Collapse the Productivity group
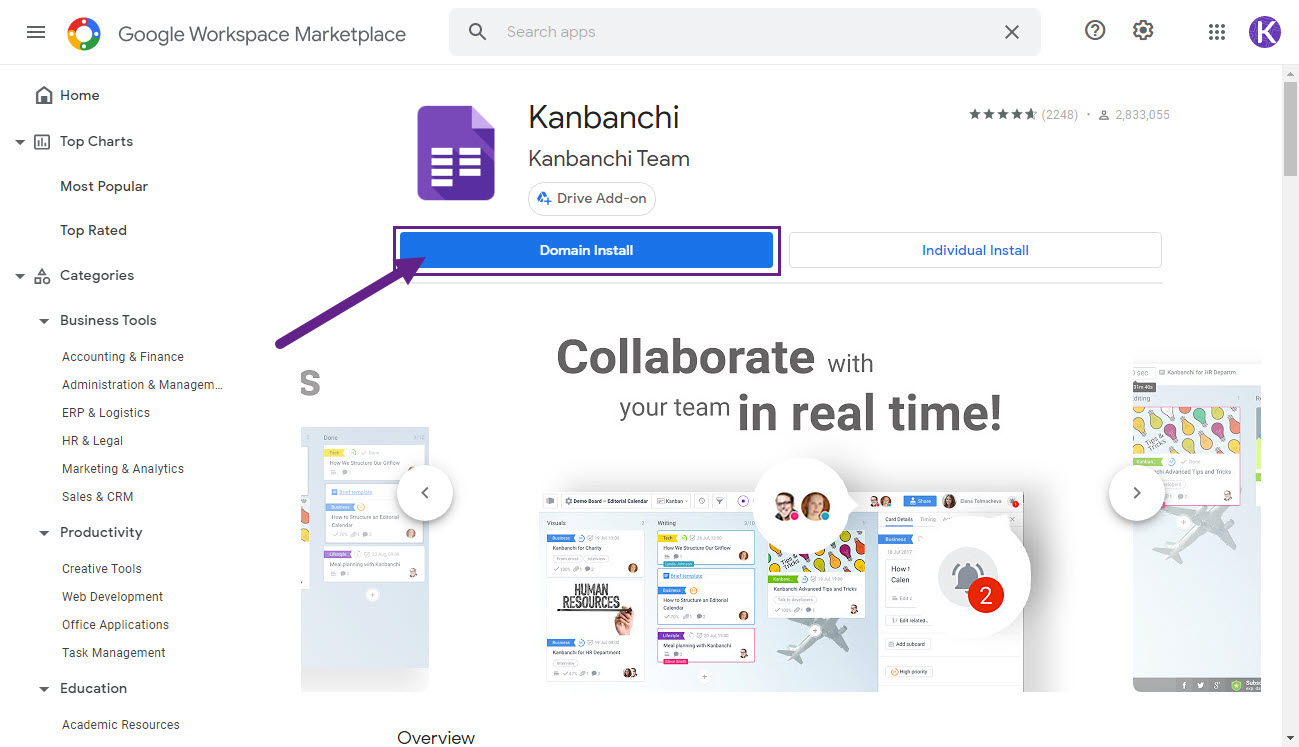Screen dimensions: 1299x747 pos(44,533)
